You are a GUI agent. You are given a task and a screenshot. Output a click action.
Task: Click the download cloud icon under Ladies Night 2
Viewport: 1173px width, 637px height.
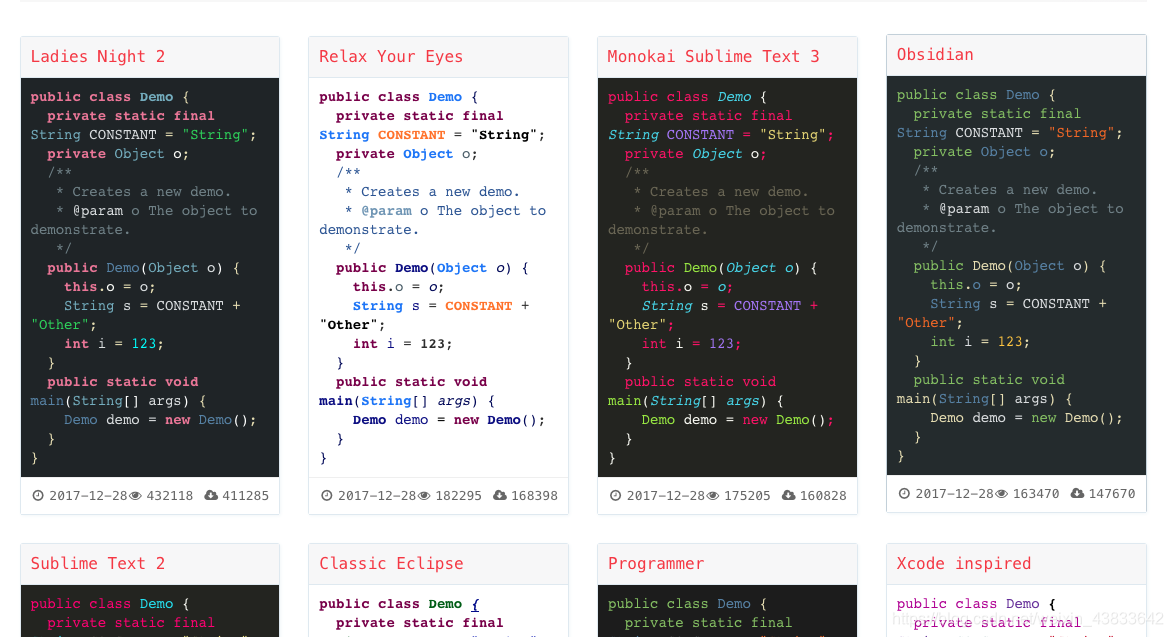pyautogui.click(x=211, y=495)
